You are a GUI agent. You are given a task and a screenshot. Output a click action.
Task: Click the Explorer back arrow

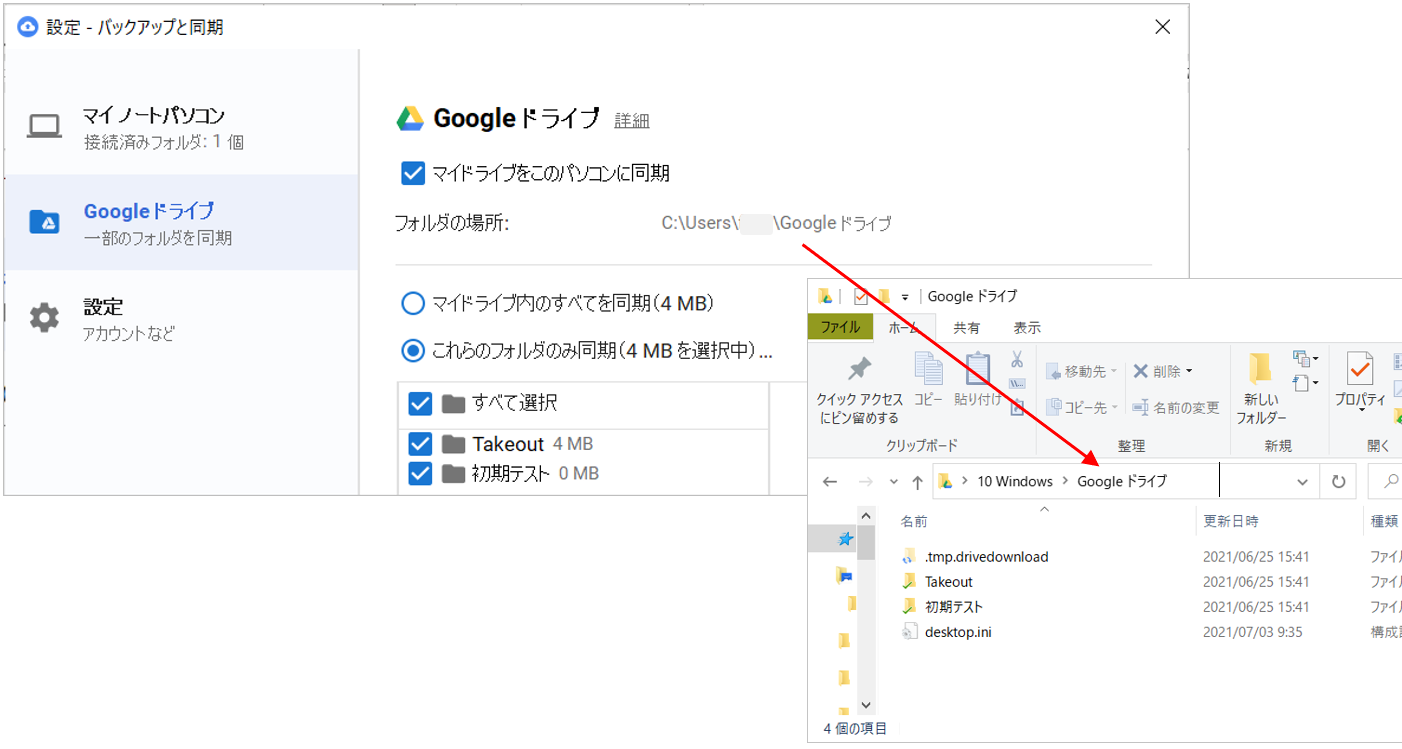coord(830,482)
